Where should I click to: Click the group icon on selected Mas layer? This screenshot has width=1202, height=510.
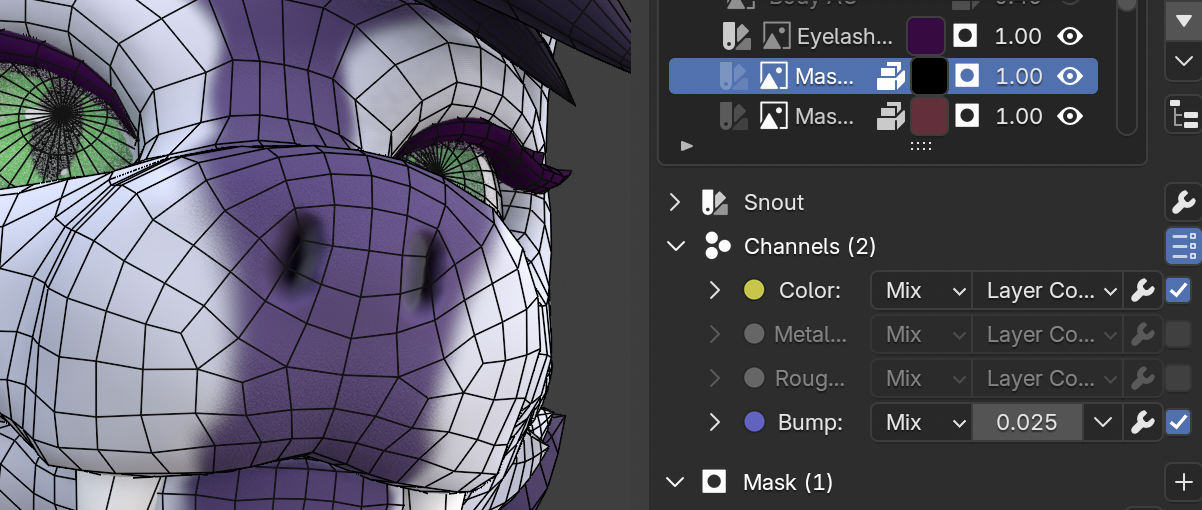[889, 76]
